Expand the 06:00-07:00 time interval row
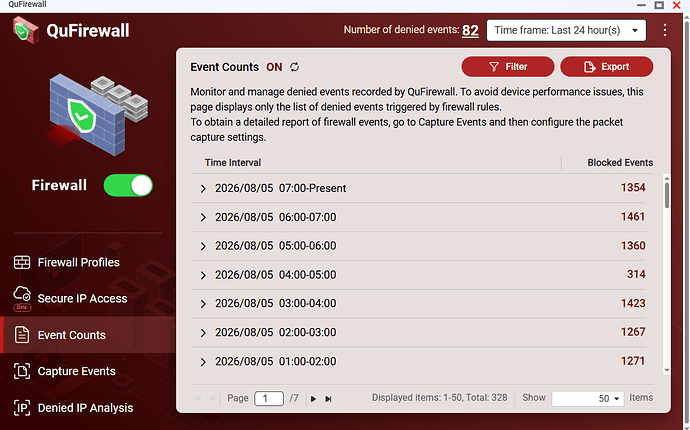This screenshot has height=430, width=690. [x=203, y=217]
